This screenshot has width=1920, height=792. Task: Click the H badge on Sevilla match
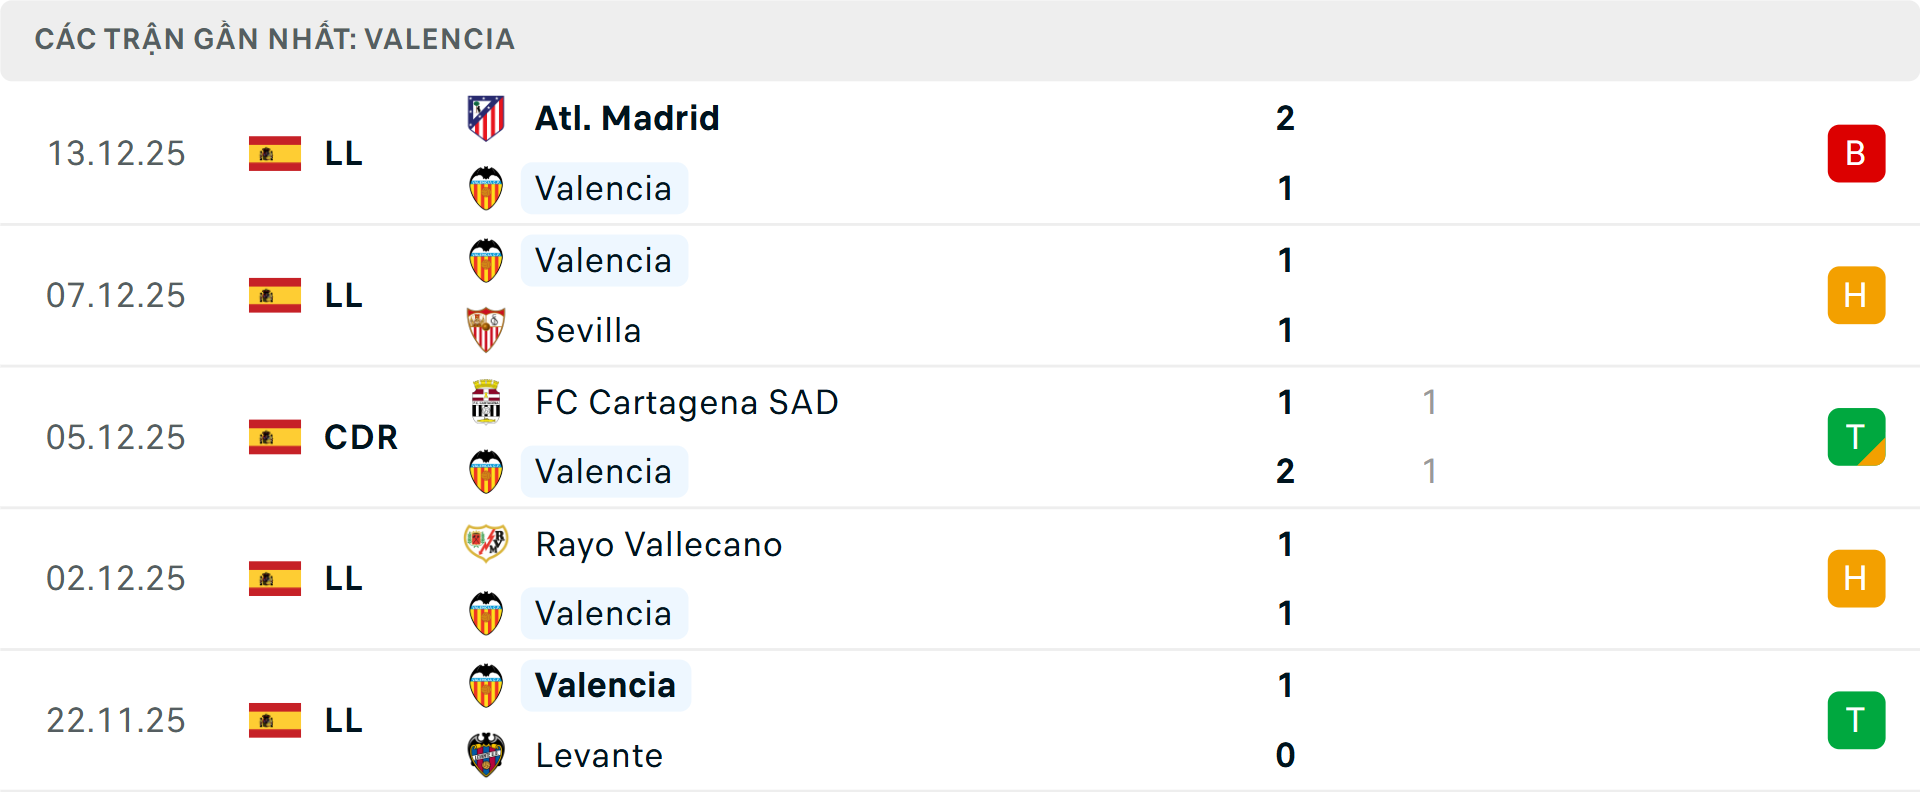coord(1856,295)
